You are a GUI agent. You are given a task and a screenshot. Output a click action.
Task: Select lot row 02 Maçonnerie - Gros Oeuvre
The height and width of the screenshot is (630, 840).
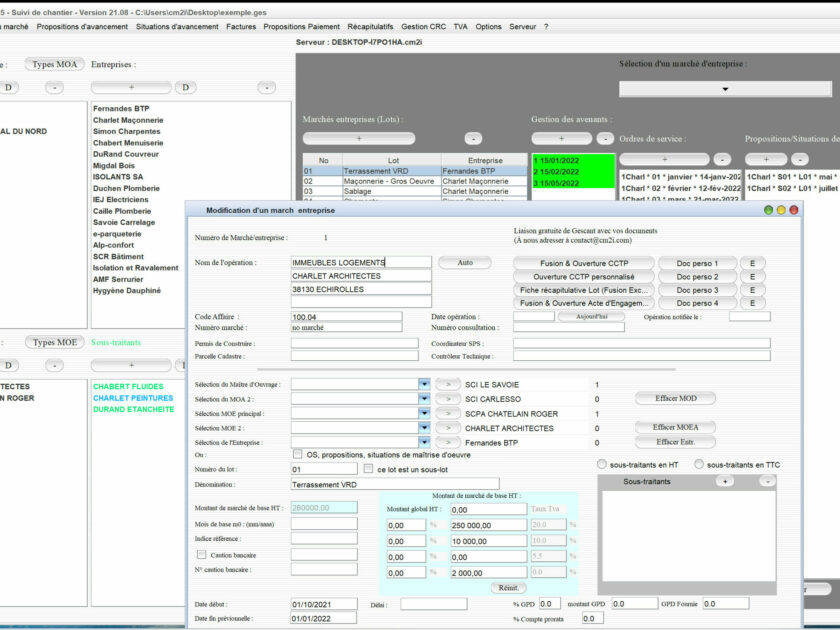[x=415, y=181]
